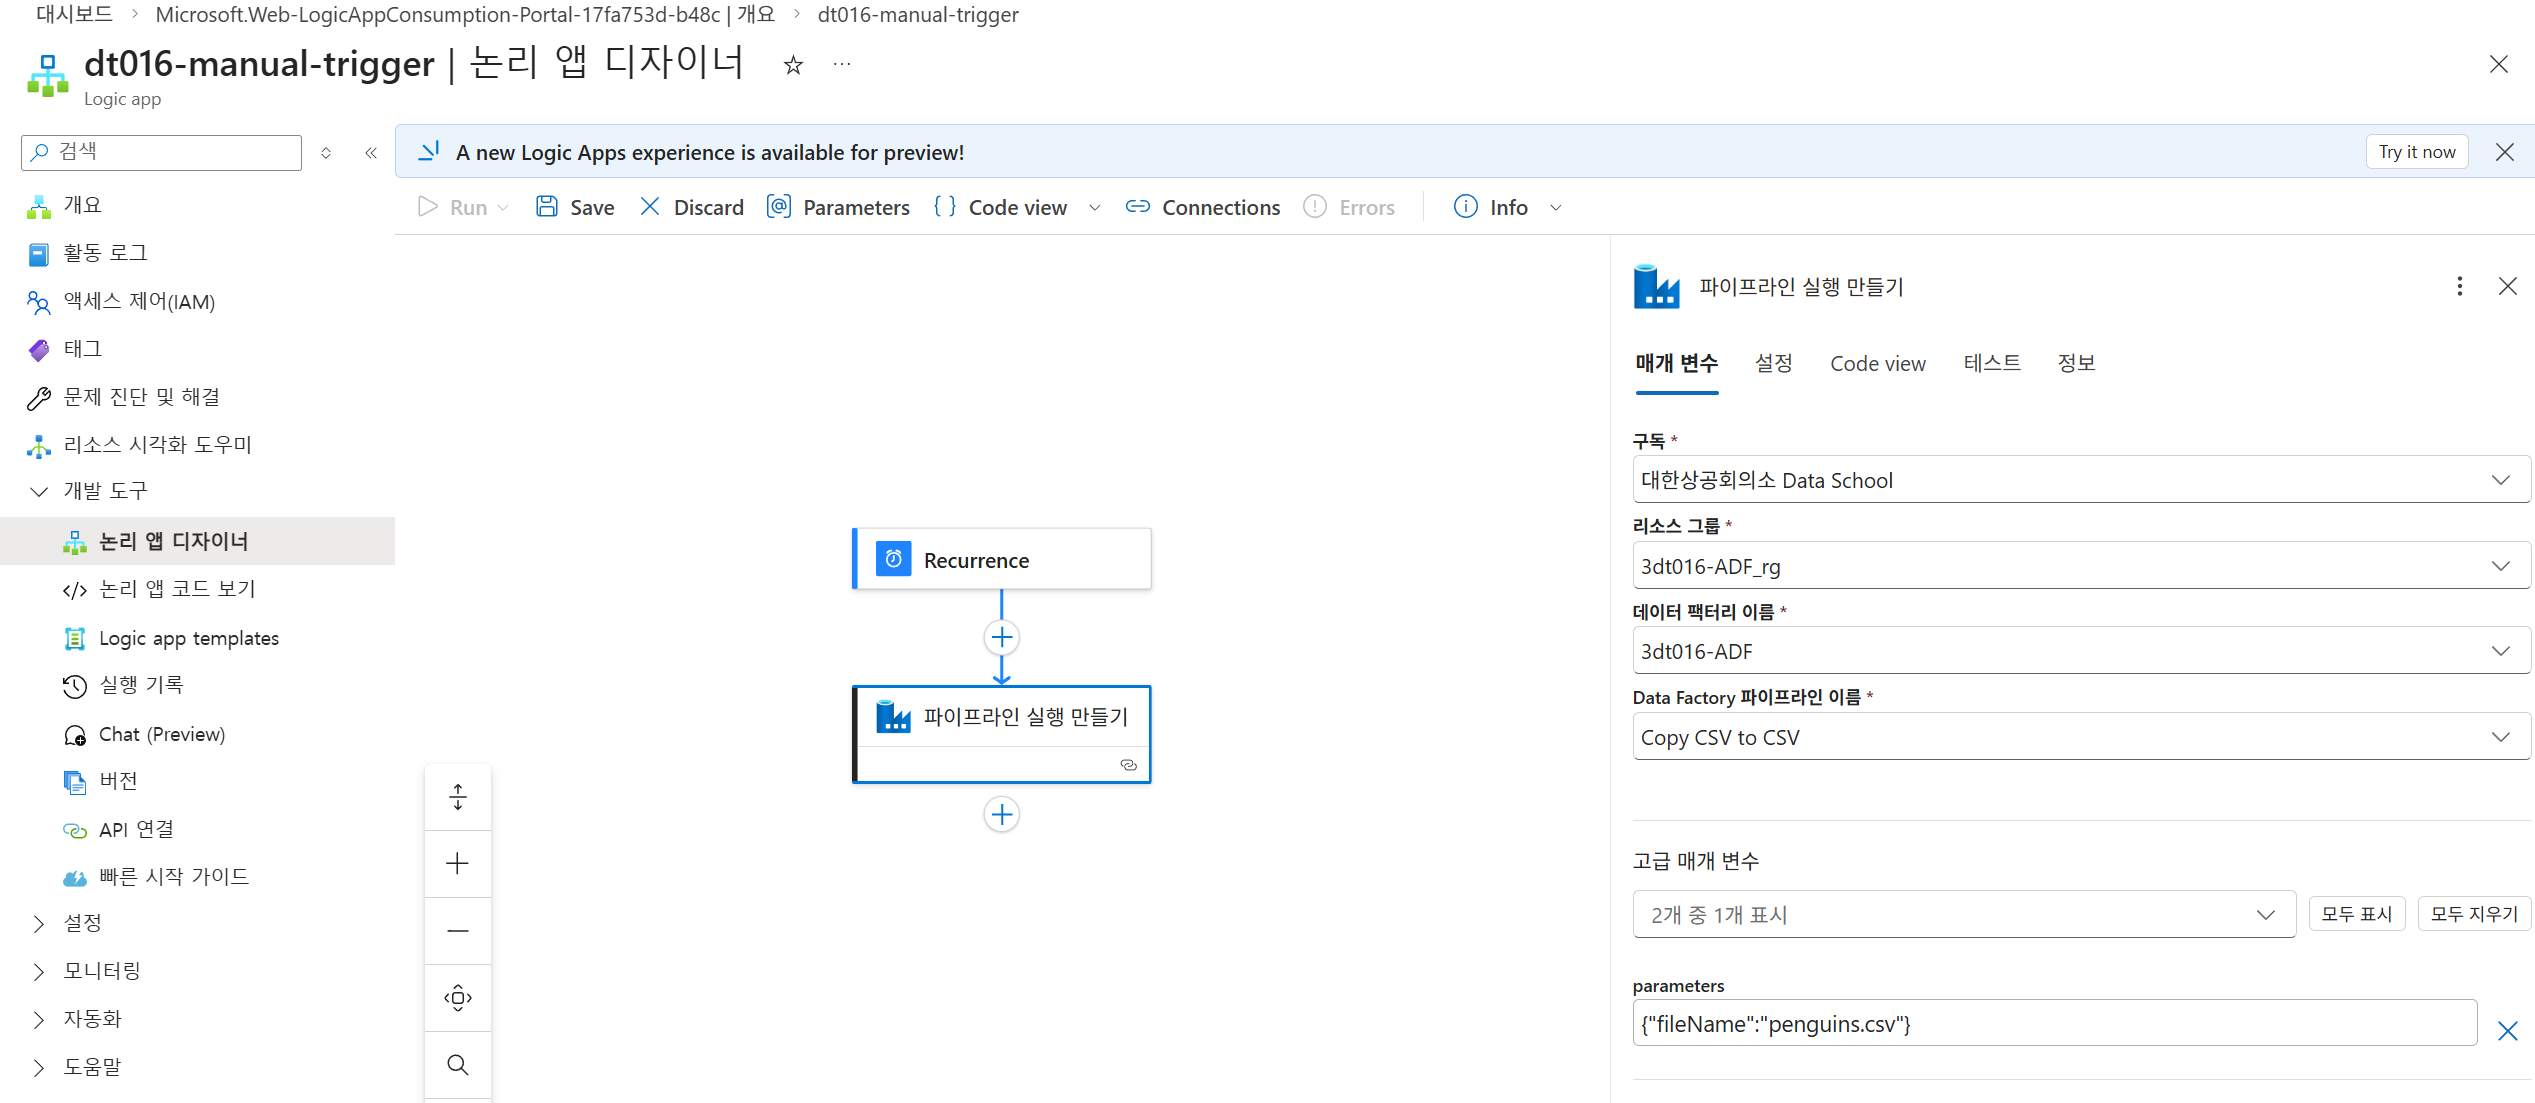
Task: Click the Connections link icon
Action: (x=1137, y=207)
